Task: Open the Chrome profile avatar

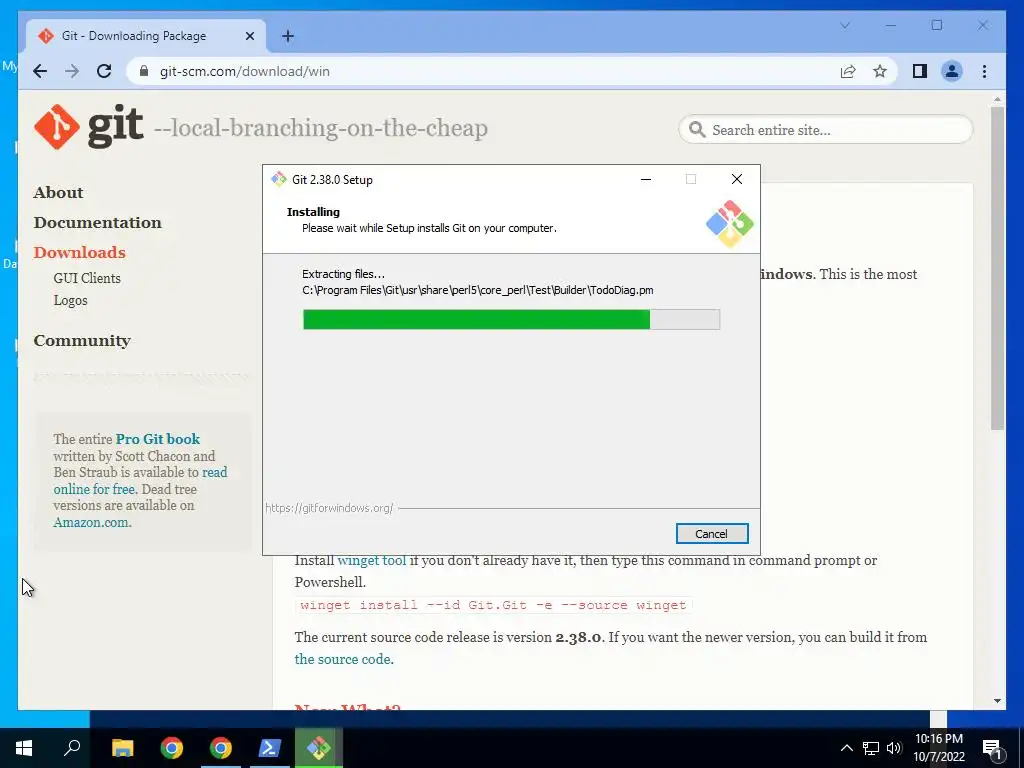Action: (952, 71)
